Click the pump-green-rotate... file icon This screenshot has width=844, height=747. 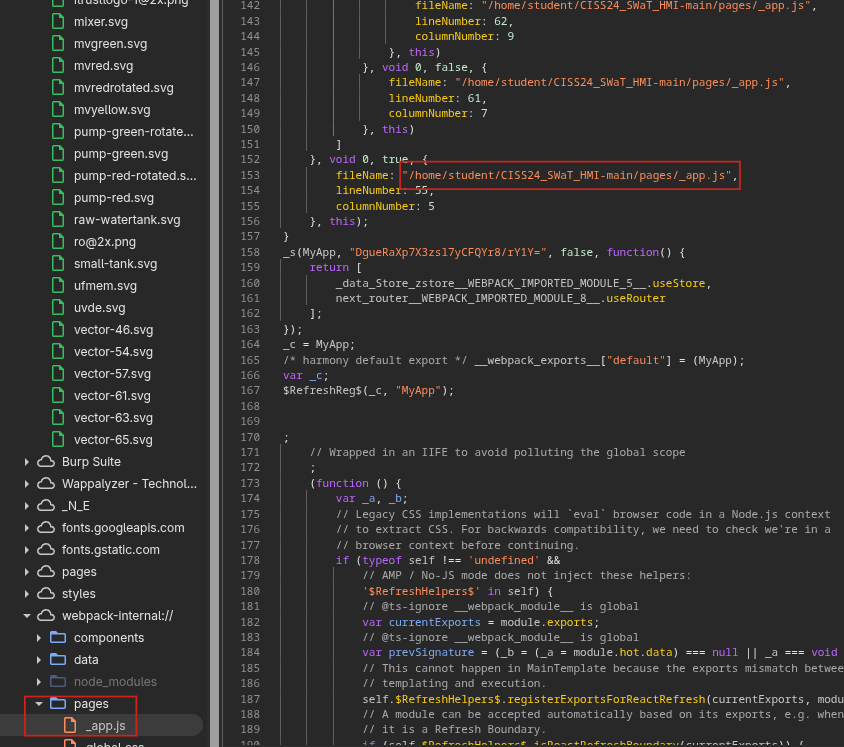pos(58,131)
